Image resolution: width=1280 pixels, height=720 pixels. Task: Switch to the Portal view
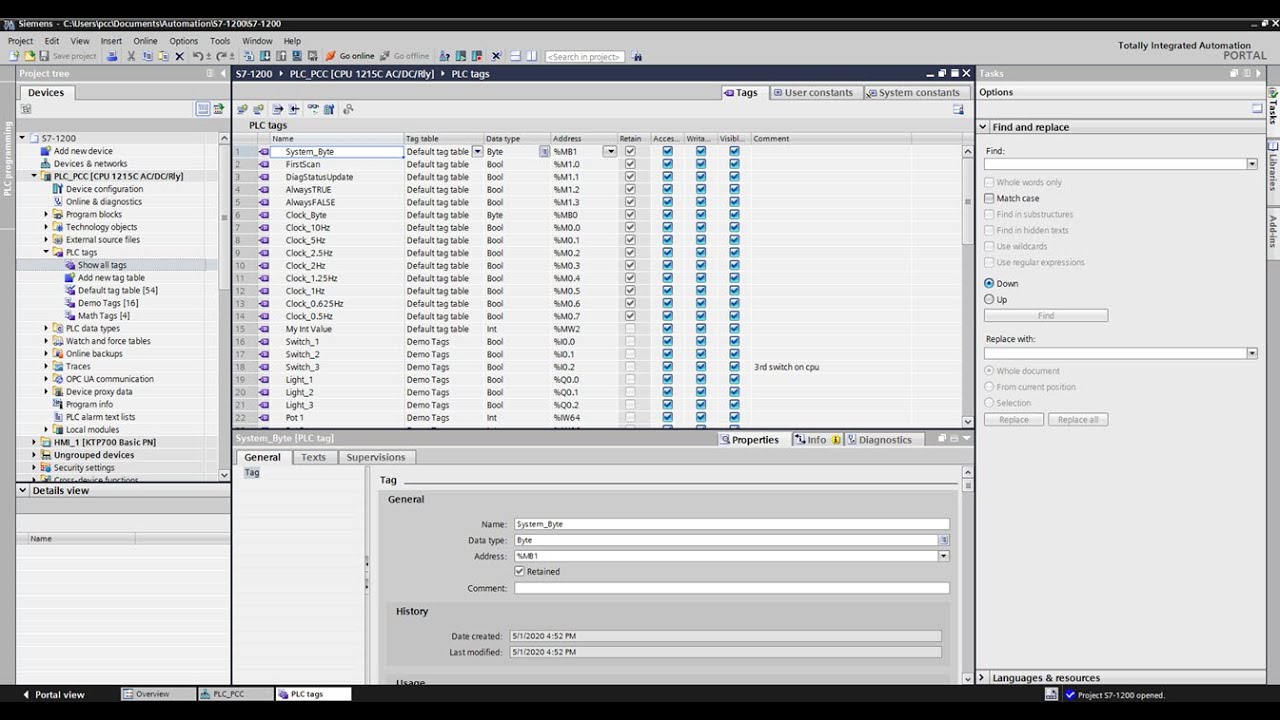pos(54,694)
